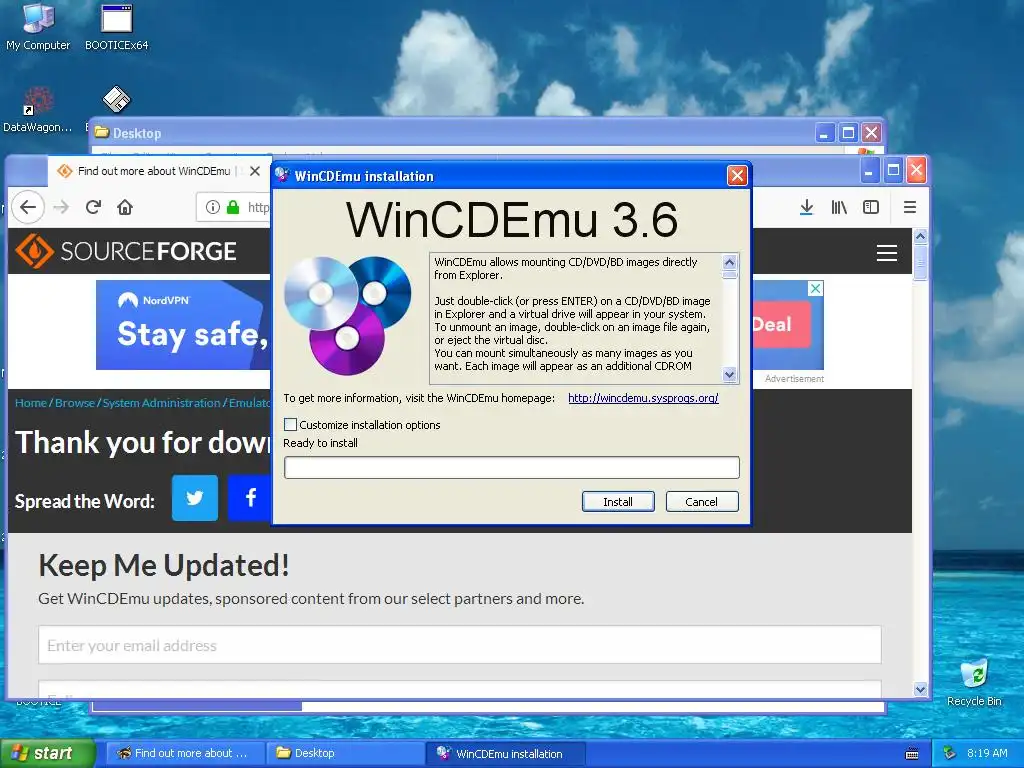This screenshot has height=768, width=1024.
Task: Close the WinCDEmu installation dialog
Action: 737,176
